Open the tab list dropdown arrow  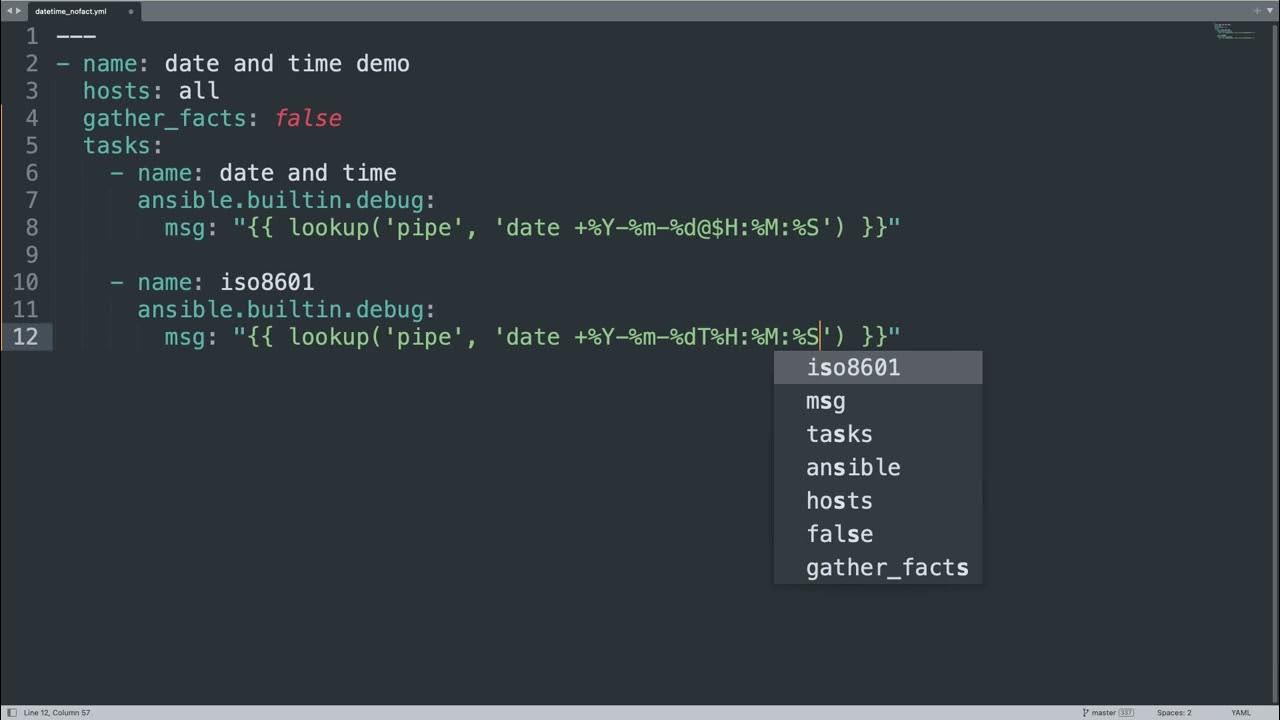click(x=1270, y=11)
